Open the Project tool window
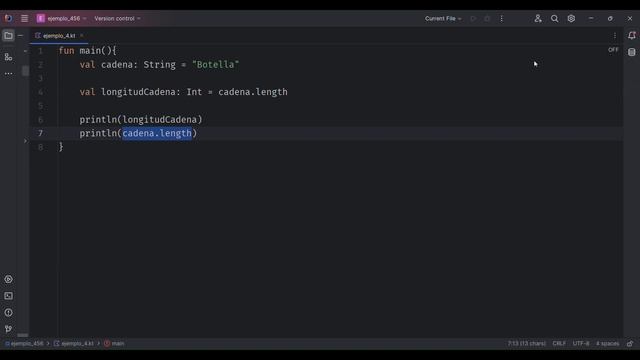The height and width of the screenshot is (360, 640). pyautogui.click(x=8, y=36)
